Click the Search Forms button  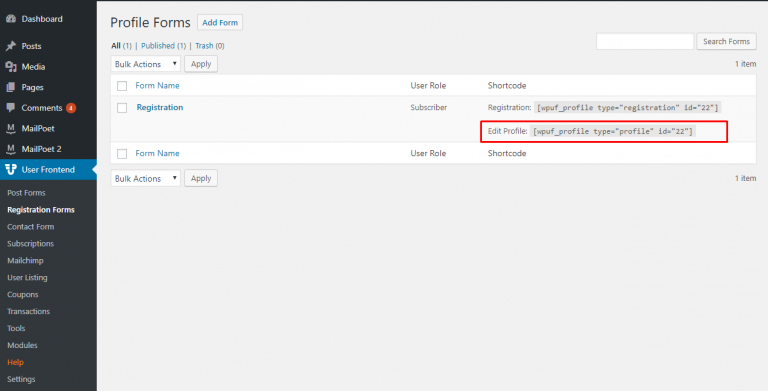tap(726, 42)
